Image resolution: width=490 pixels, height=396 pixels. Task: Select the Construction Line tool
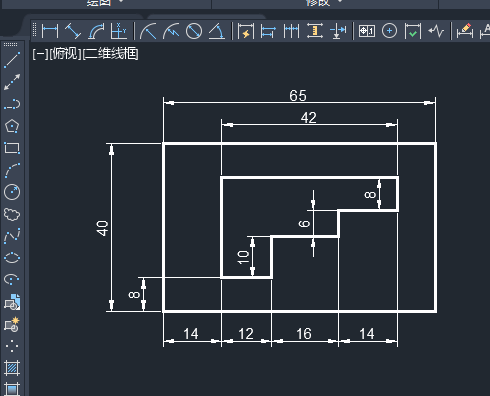pos(12,82)
